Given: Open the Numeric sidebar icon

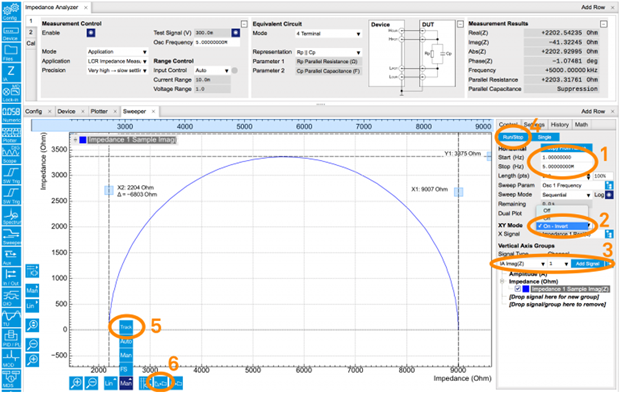Looking at the screenshot, I should (11, 114).
